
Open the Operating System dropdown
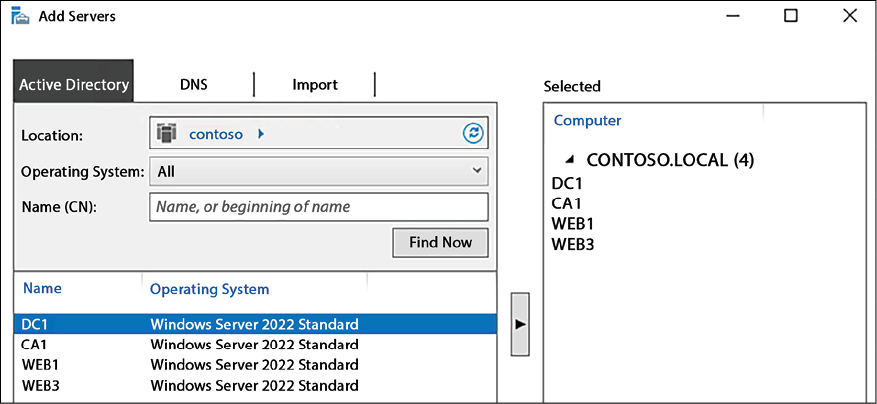(319, 171)
